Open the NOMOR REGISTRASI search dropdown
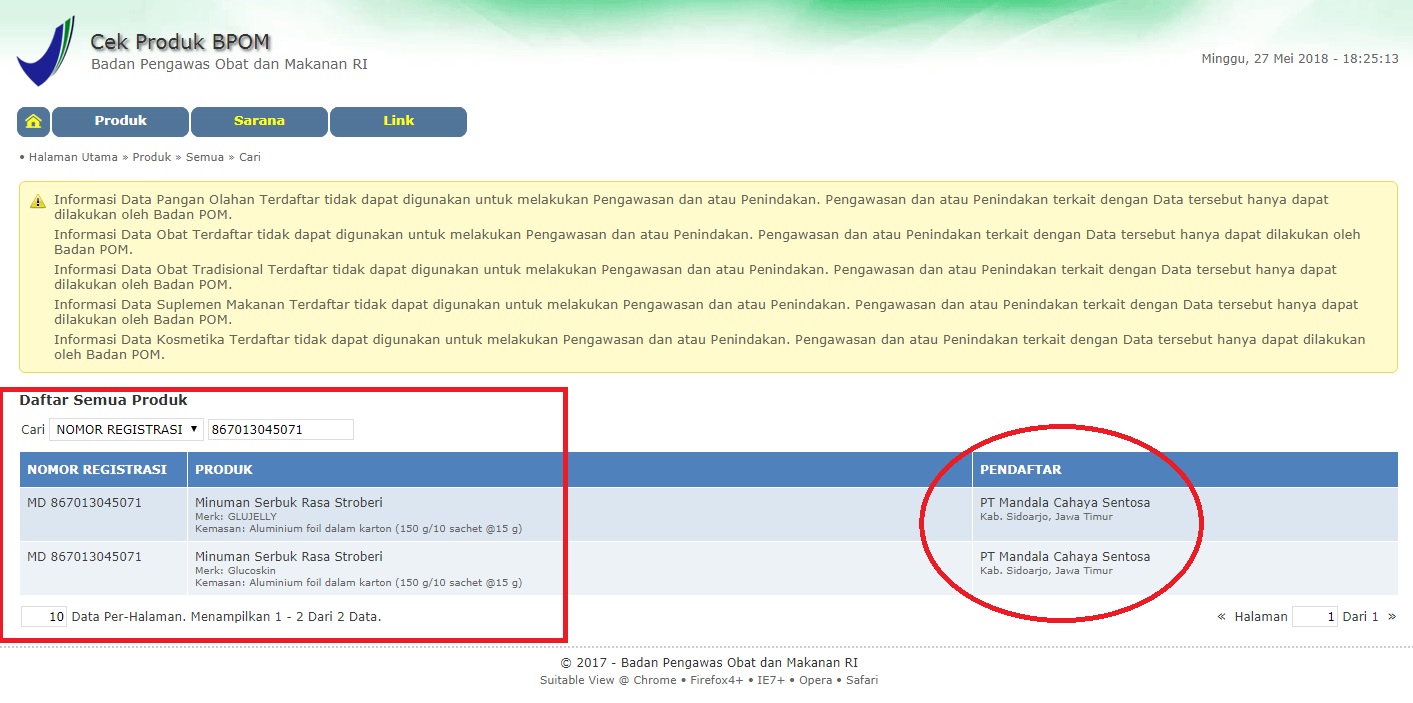Image resolution: width=1413 pixels, height=703 pixels. (126, 429)
